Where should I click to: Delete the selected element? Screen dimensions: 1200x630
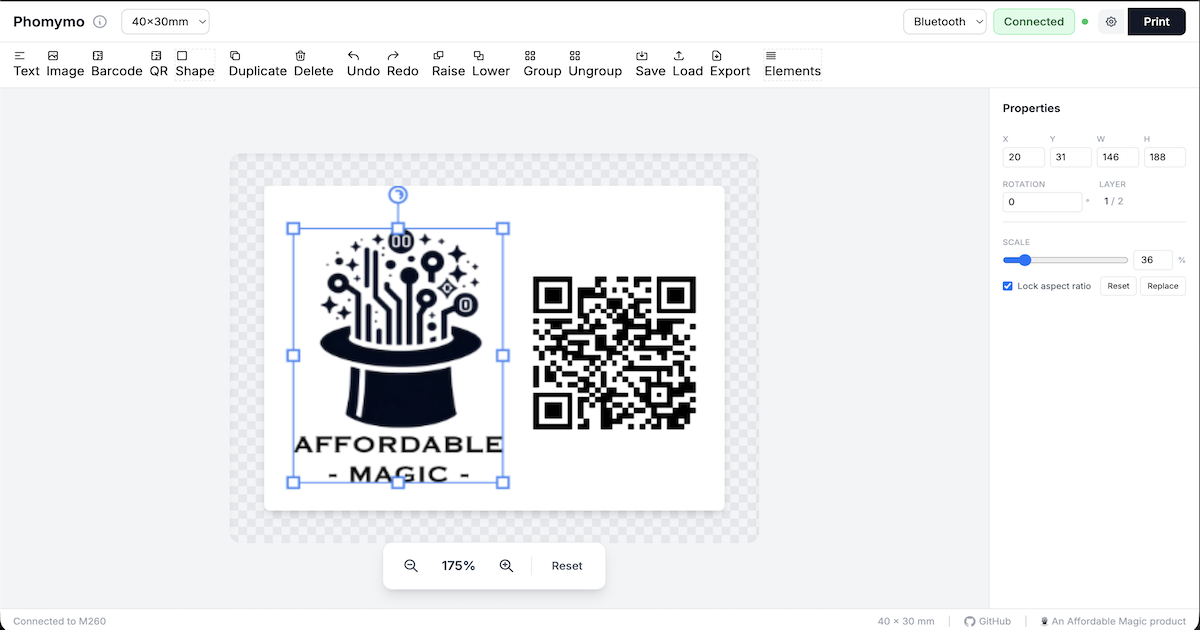tap(314, 64)
